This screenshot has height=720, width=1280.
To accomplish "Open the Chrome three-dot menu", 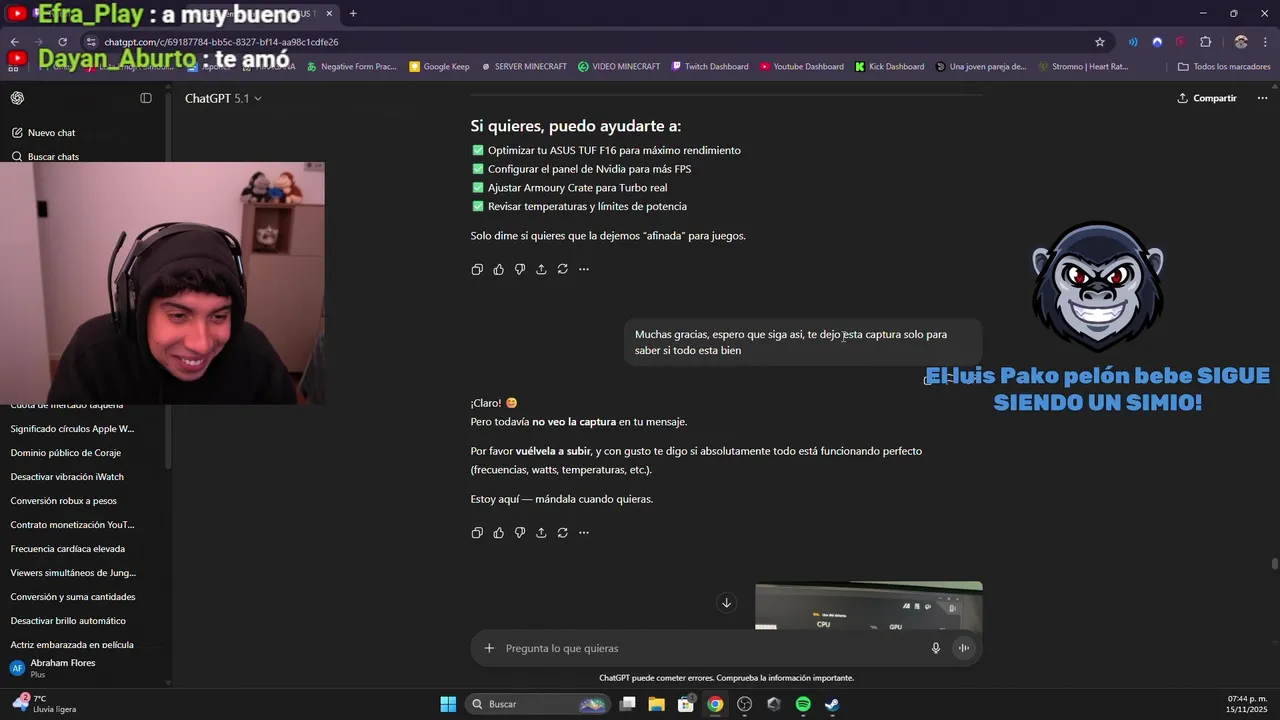I will 1264,42.
